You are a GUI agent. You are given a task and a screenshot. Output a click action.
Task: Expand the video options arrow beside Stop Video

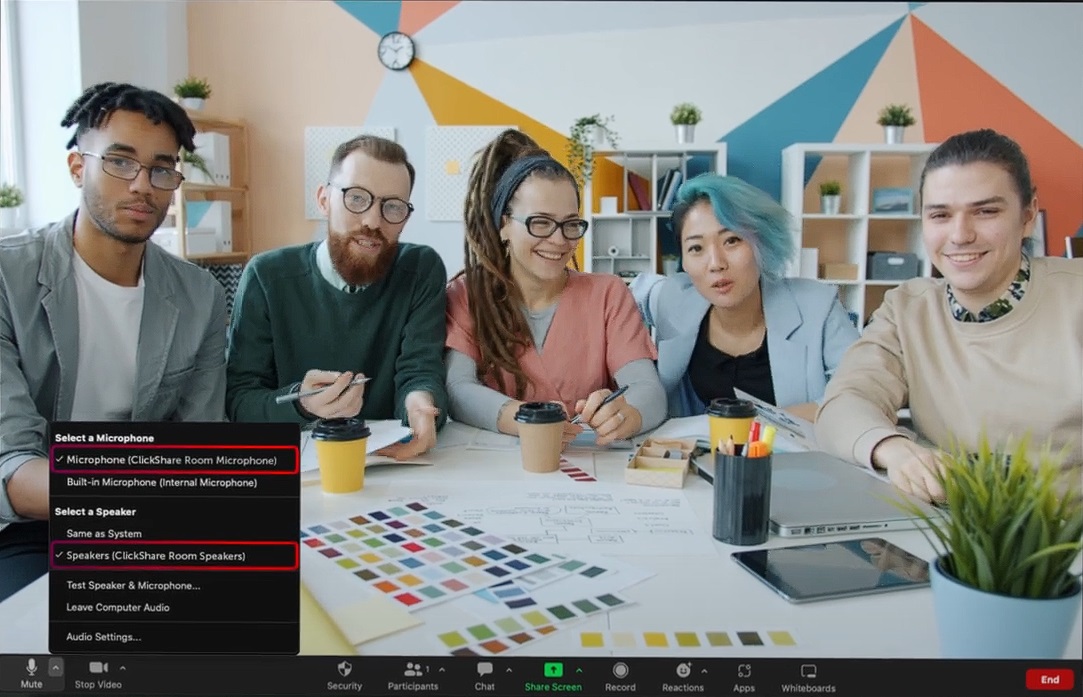pos(123,667)
